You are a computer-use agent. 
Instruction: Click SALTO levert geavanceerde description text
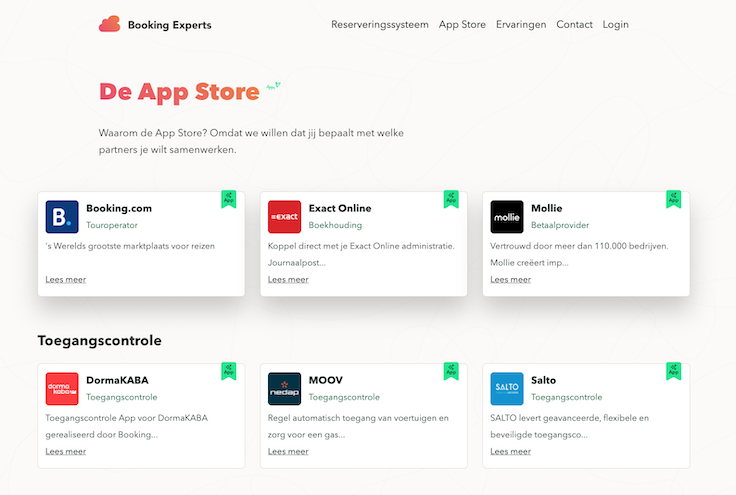569,426
